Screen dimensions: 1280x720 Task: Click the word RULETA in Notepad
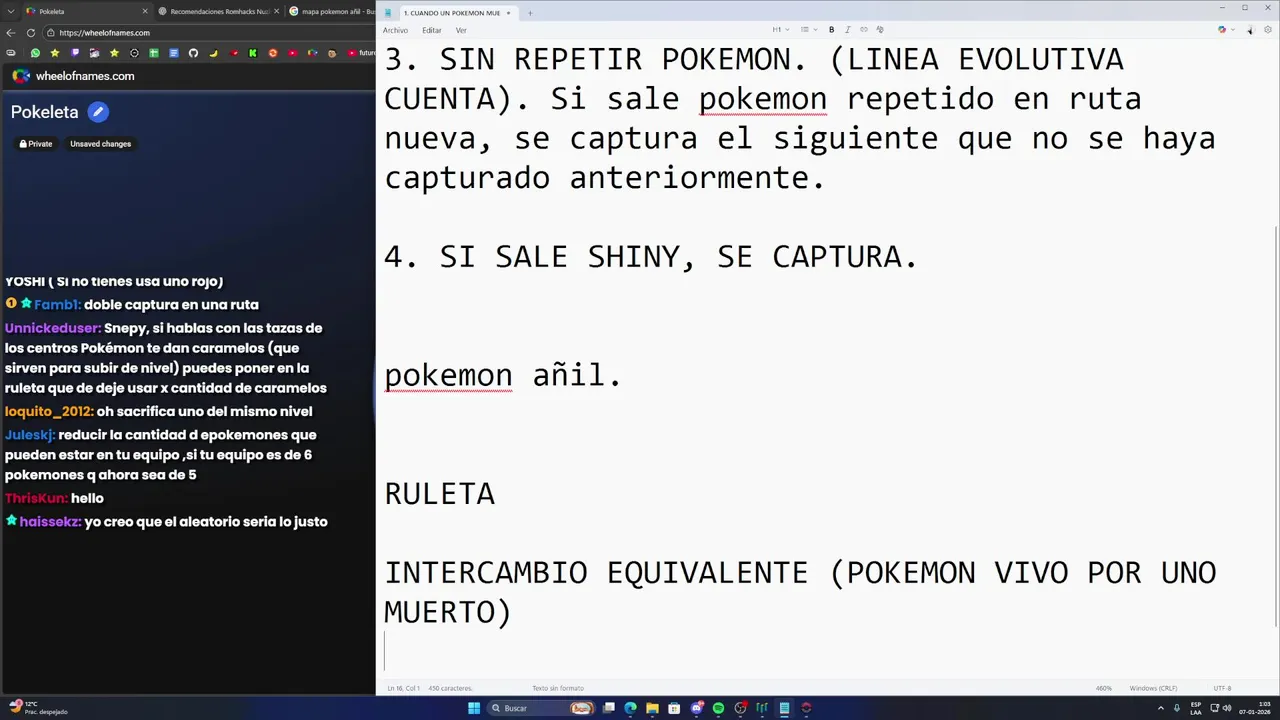[440, 494]
